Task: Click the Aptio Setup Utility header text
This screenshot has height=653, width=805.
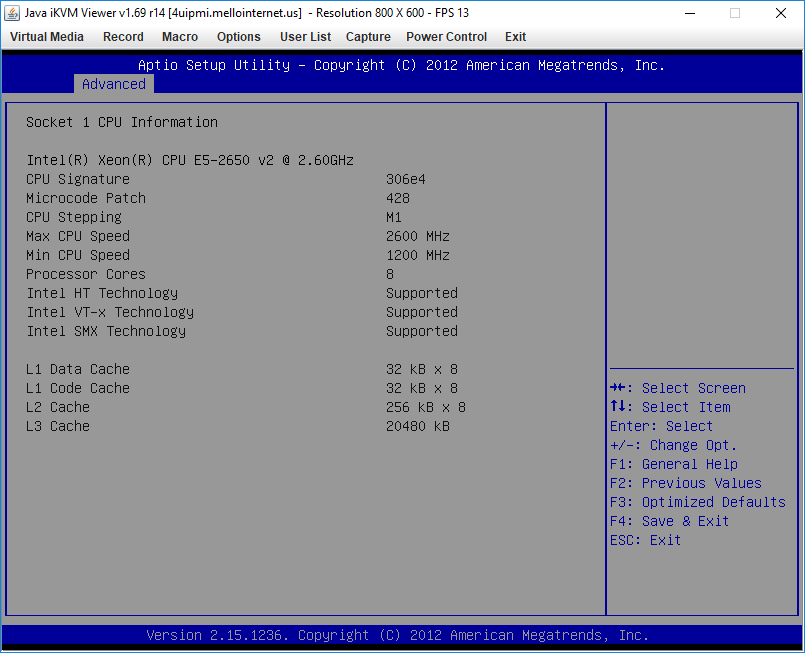Action: point(401,65)
